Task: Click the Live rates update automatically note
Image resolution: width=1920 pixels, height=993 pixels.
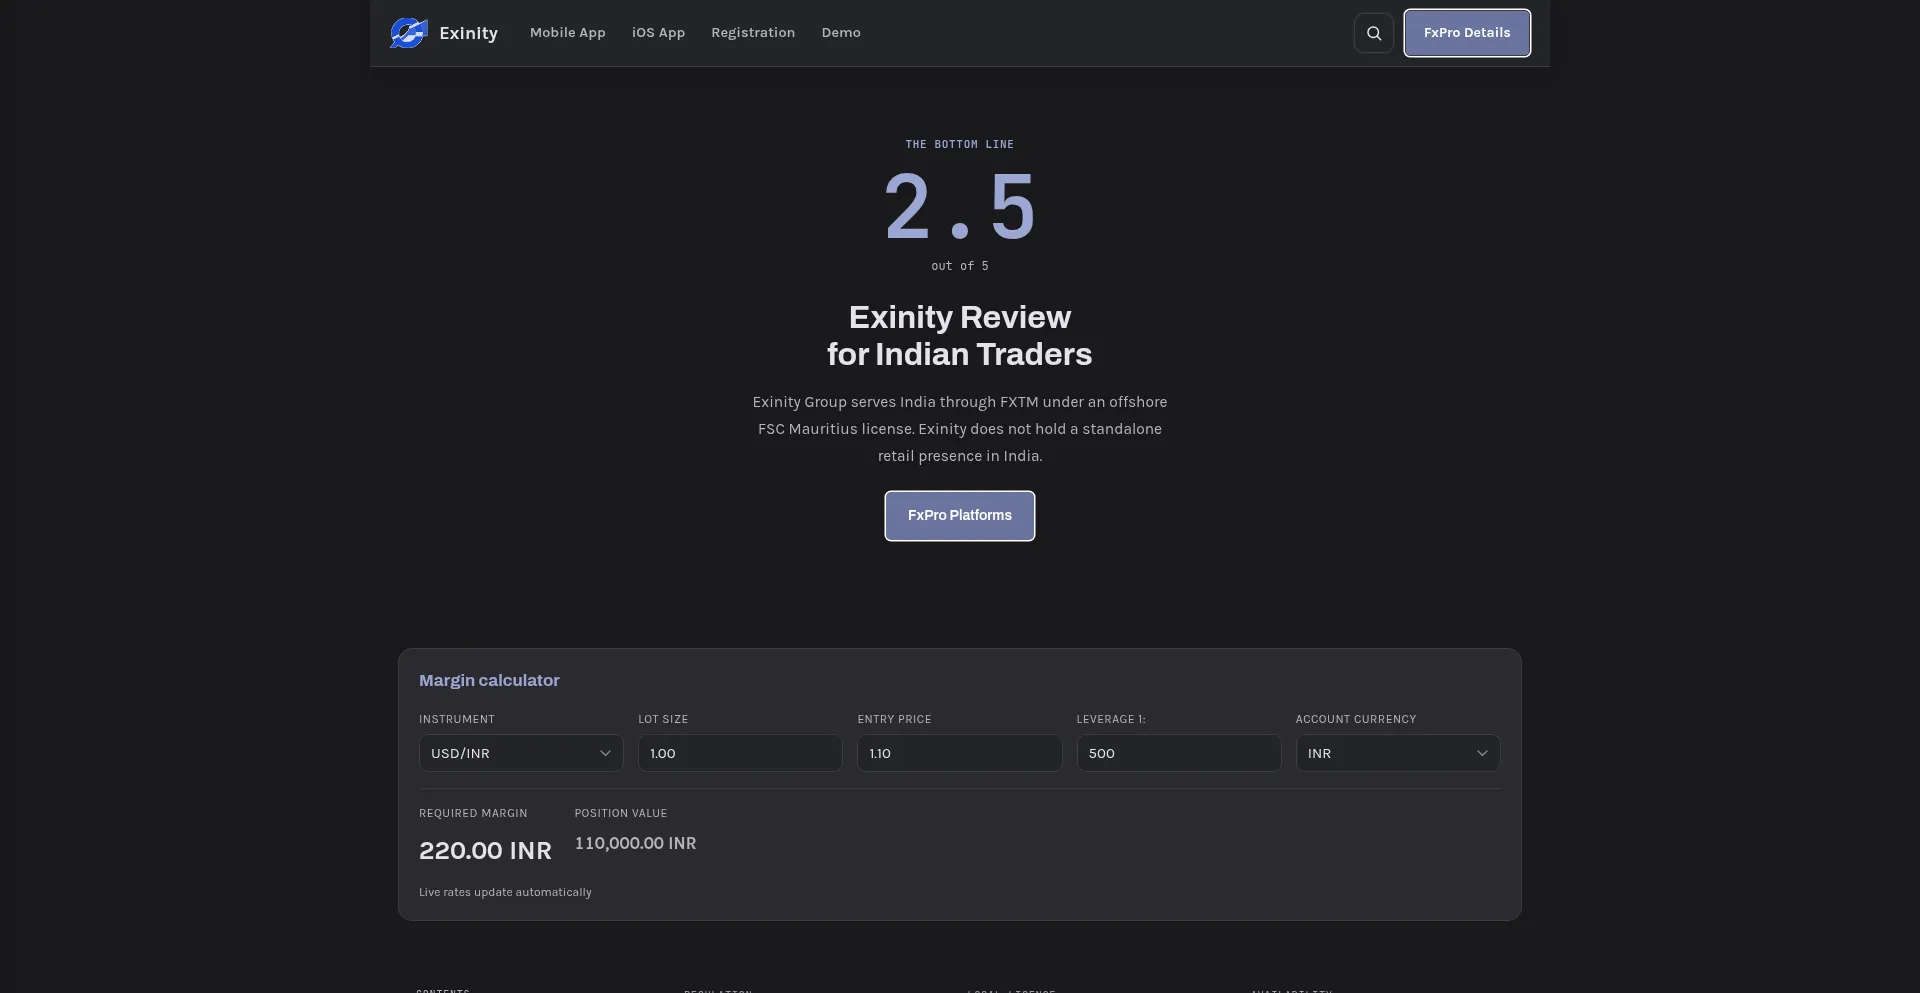Action: [505, 892]
